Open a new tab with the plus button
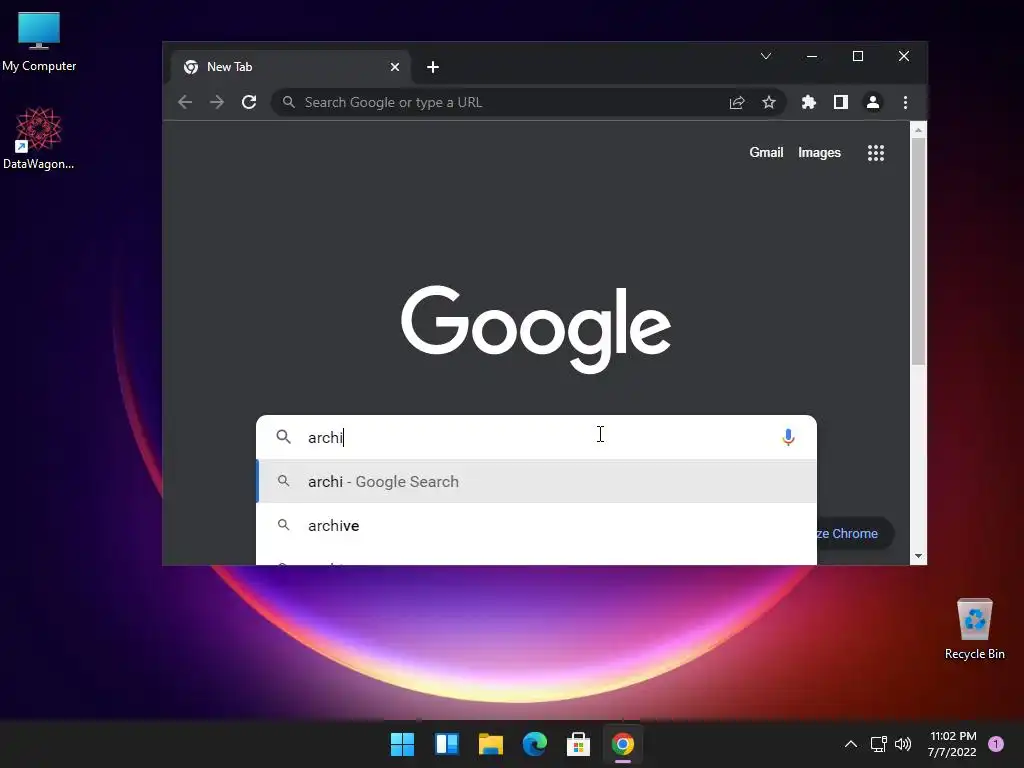 tap(432, 67)
